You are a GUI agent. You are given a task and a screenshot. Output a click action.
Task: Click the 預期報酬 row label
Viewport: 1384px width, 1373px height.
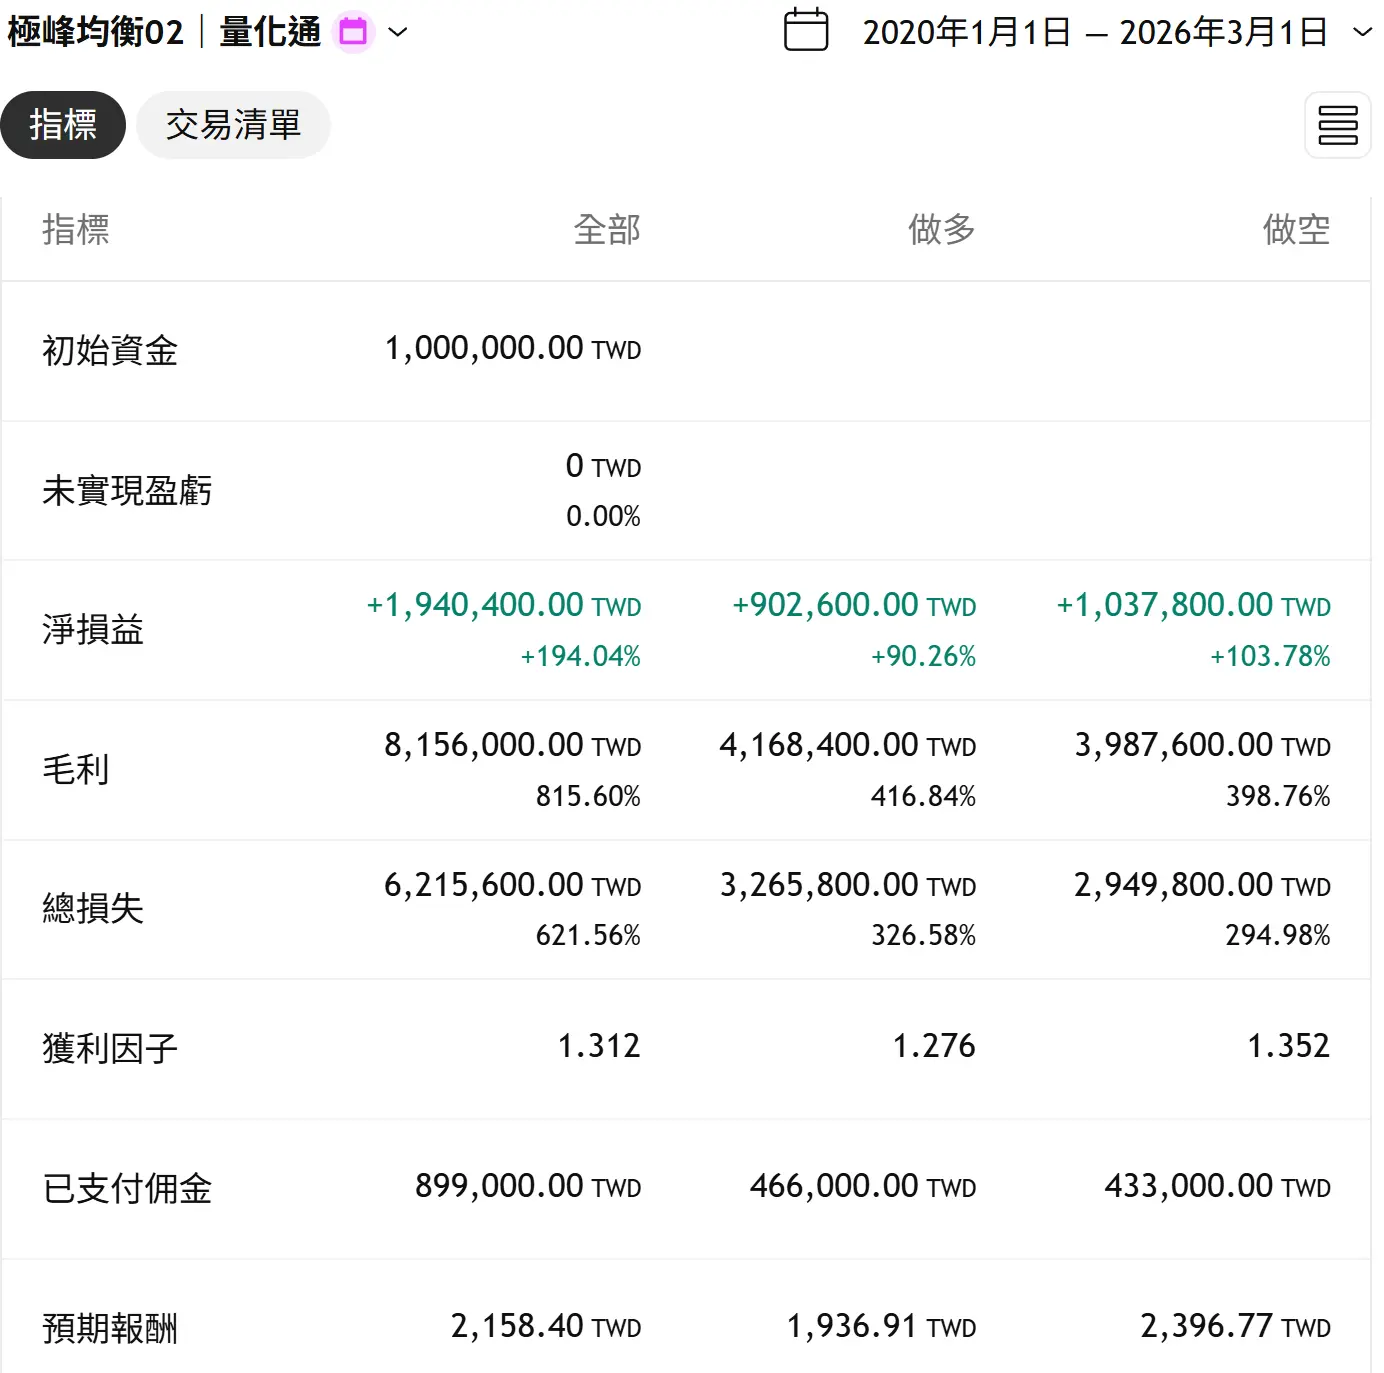coord(110,1328)
